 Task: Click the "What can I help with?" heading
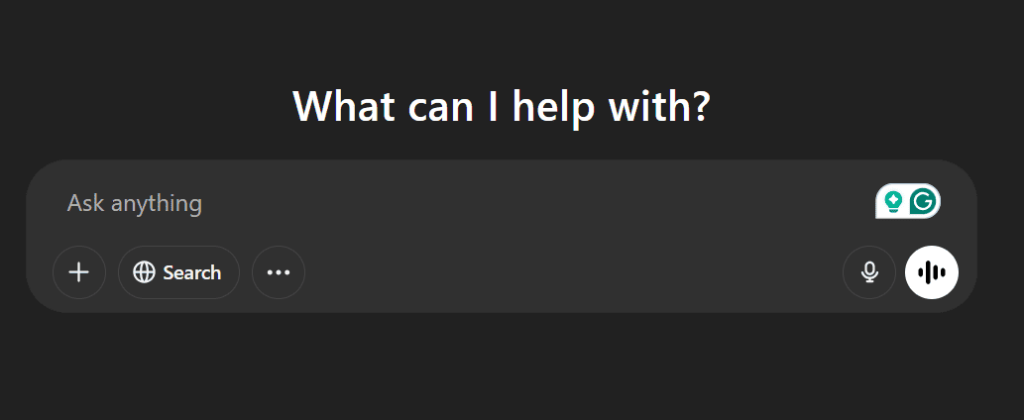coord(501,106)
